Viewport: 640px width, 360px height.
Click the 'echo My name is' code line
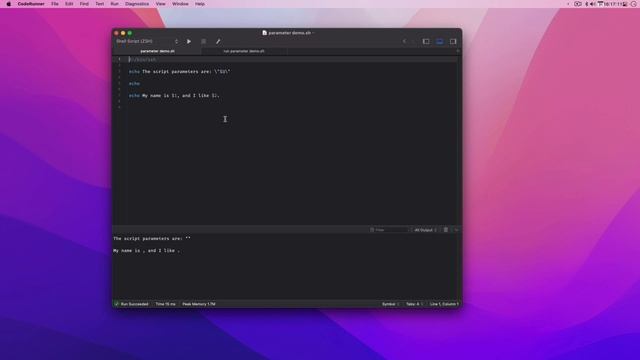(x=174, y=96)
